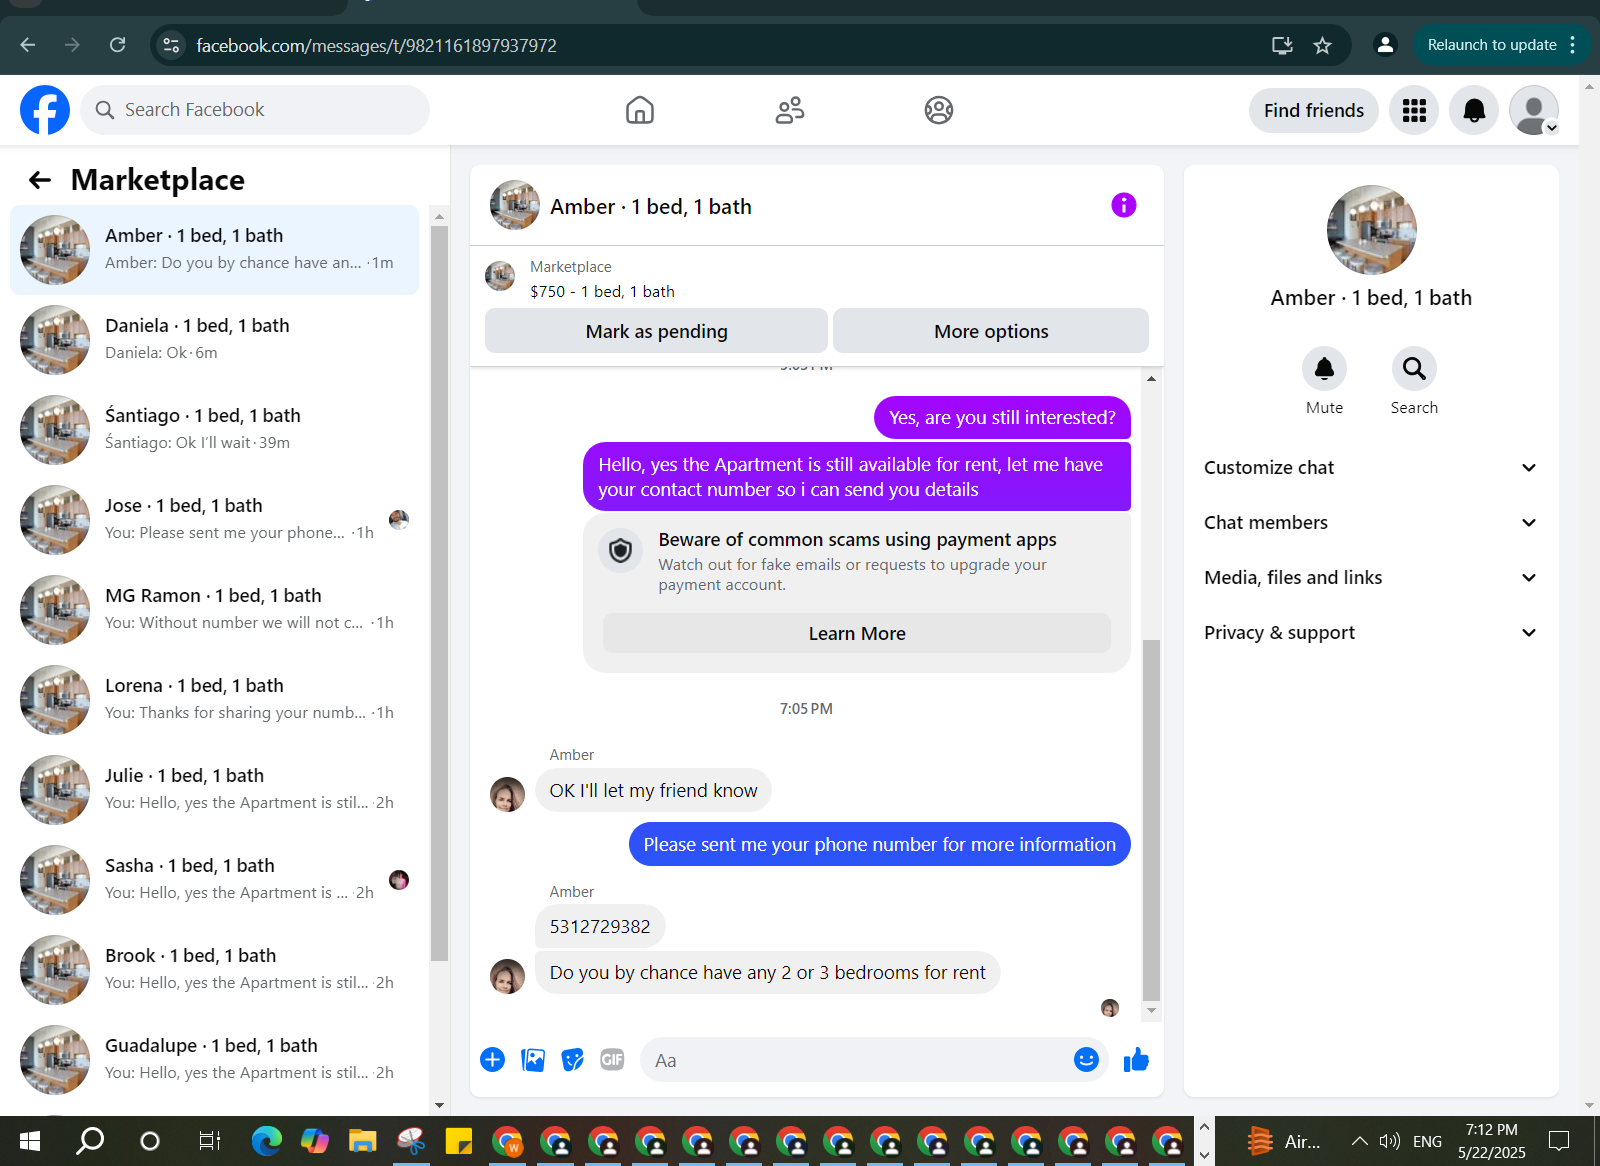
Task: Open Śantiago's conversation
Action: pyautogui.click(x=215, y=430)
